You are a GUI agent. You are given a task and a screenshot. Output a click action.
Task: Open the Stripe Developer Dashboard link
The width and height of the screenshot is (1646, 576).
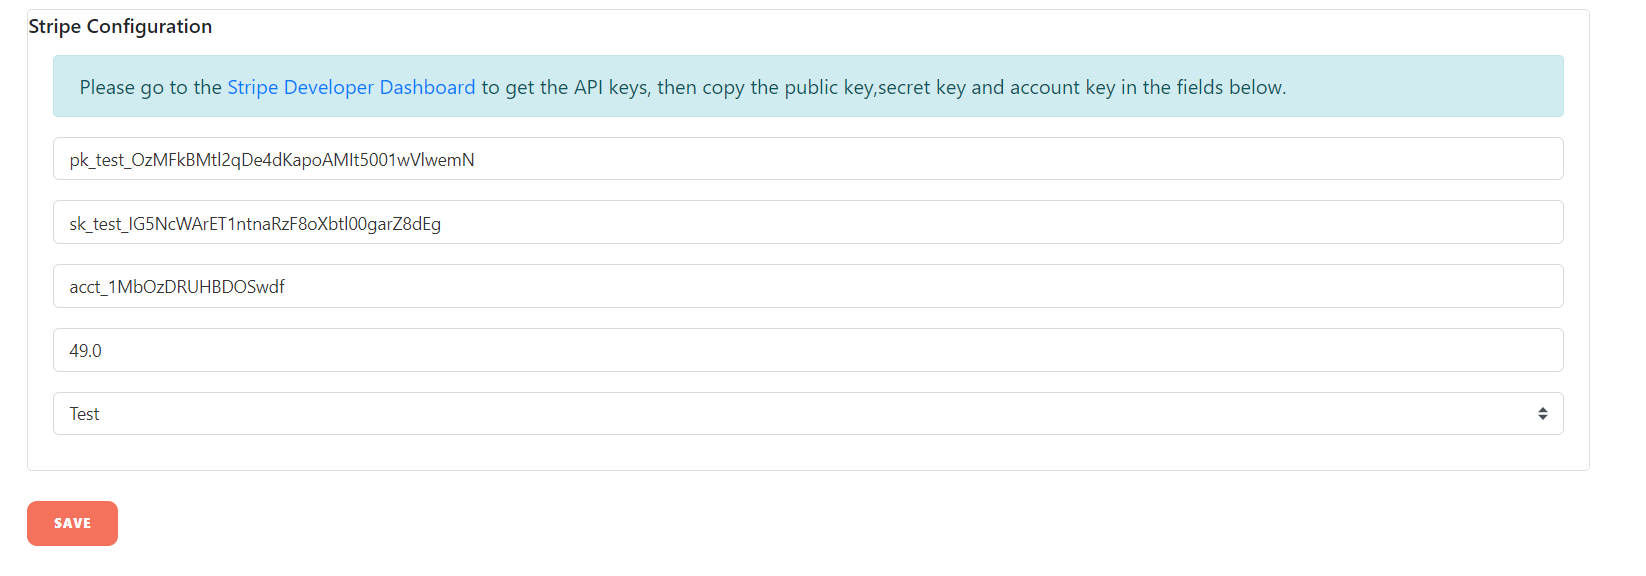351,87
